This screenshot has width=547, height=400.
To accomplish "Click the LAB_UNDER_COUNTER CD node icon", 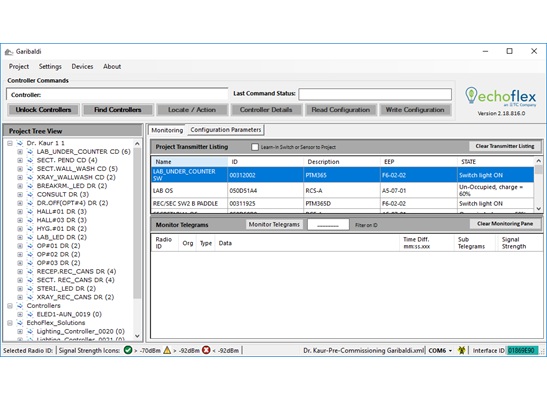I will (30, 152).
